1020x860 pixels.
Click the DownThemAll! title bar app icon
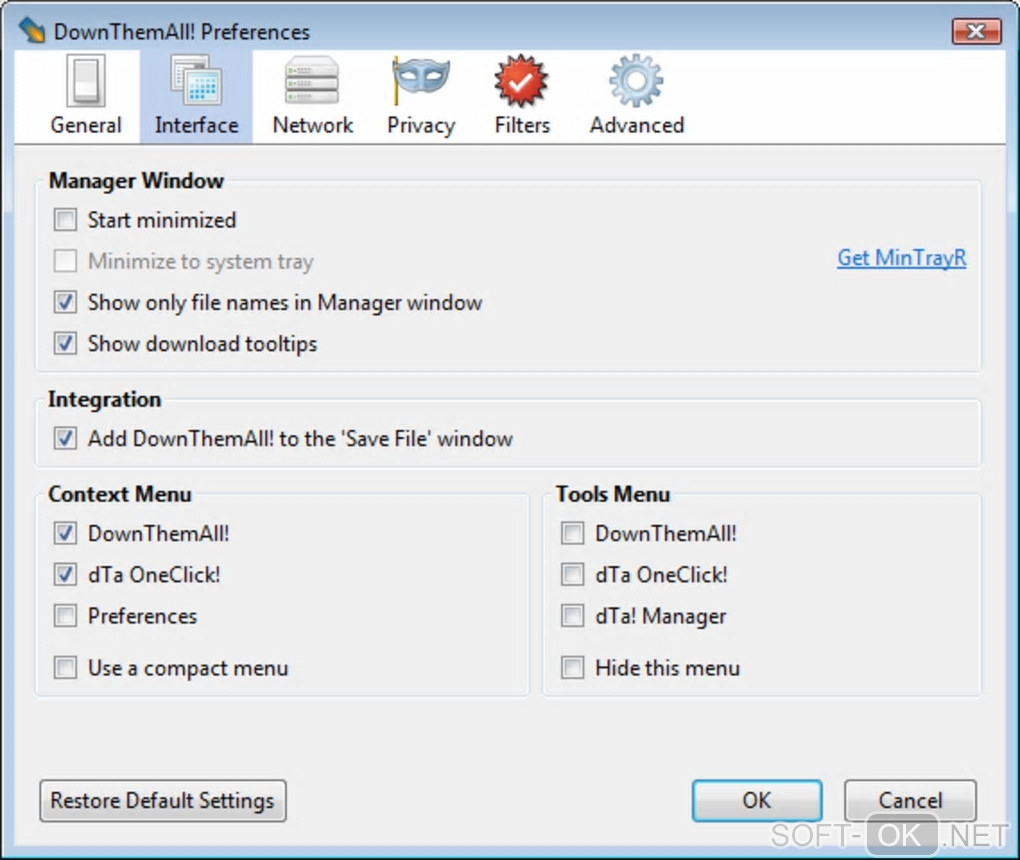pos(31,30)
